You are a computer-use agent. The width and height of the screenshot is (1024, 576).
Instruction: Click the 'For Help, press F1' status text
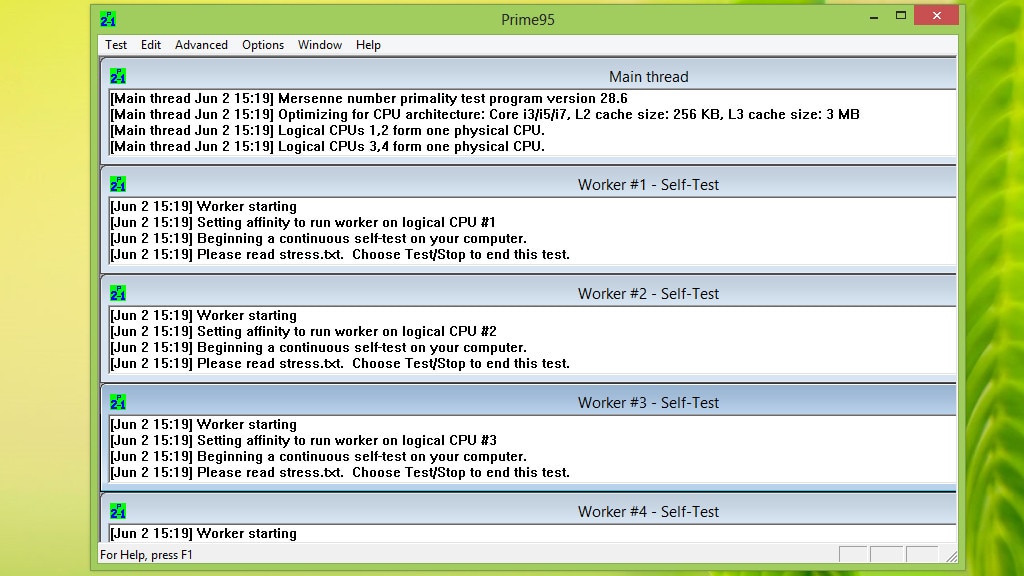(x=146, y=554)
